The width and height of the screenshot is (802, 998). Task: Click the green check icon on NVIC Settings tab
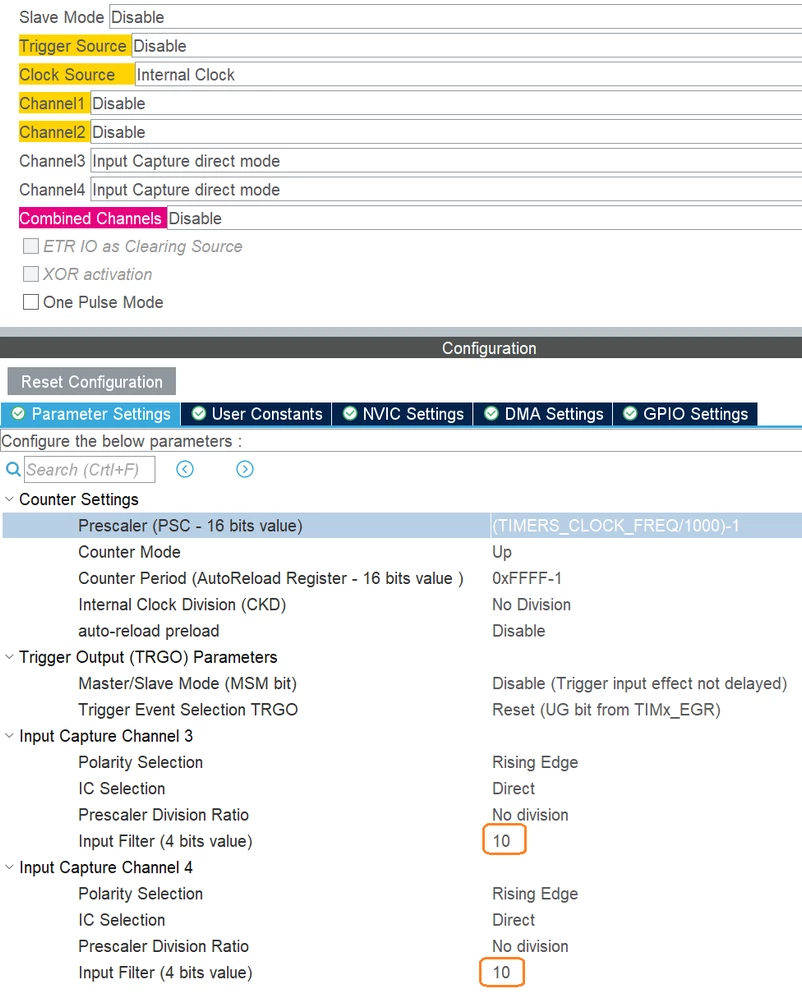tap(349, 414)
